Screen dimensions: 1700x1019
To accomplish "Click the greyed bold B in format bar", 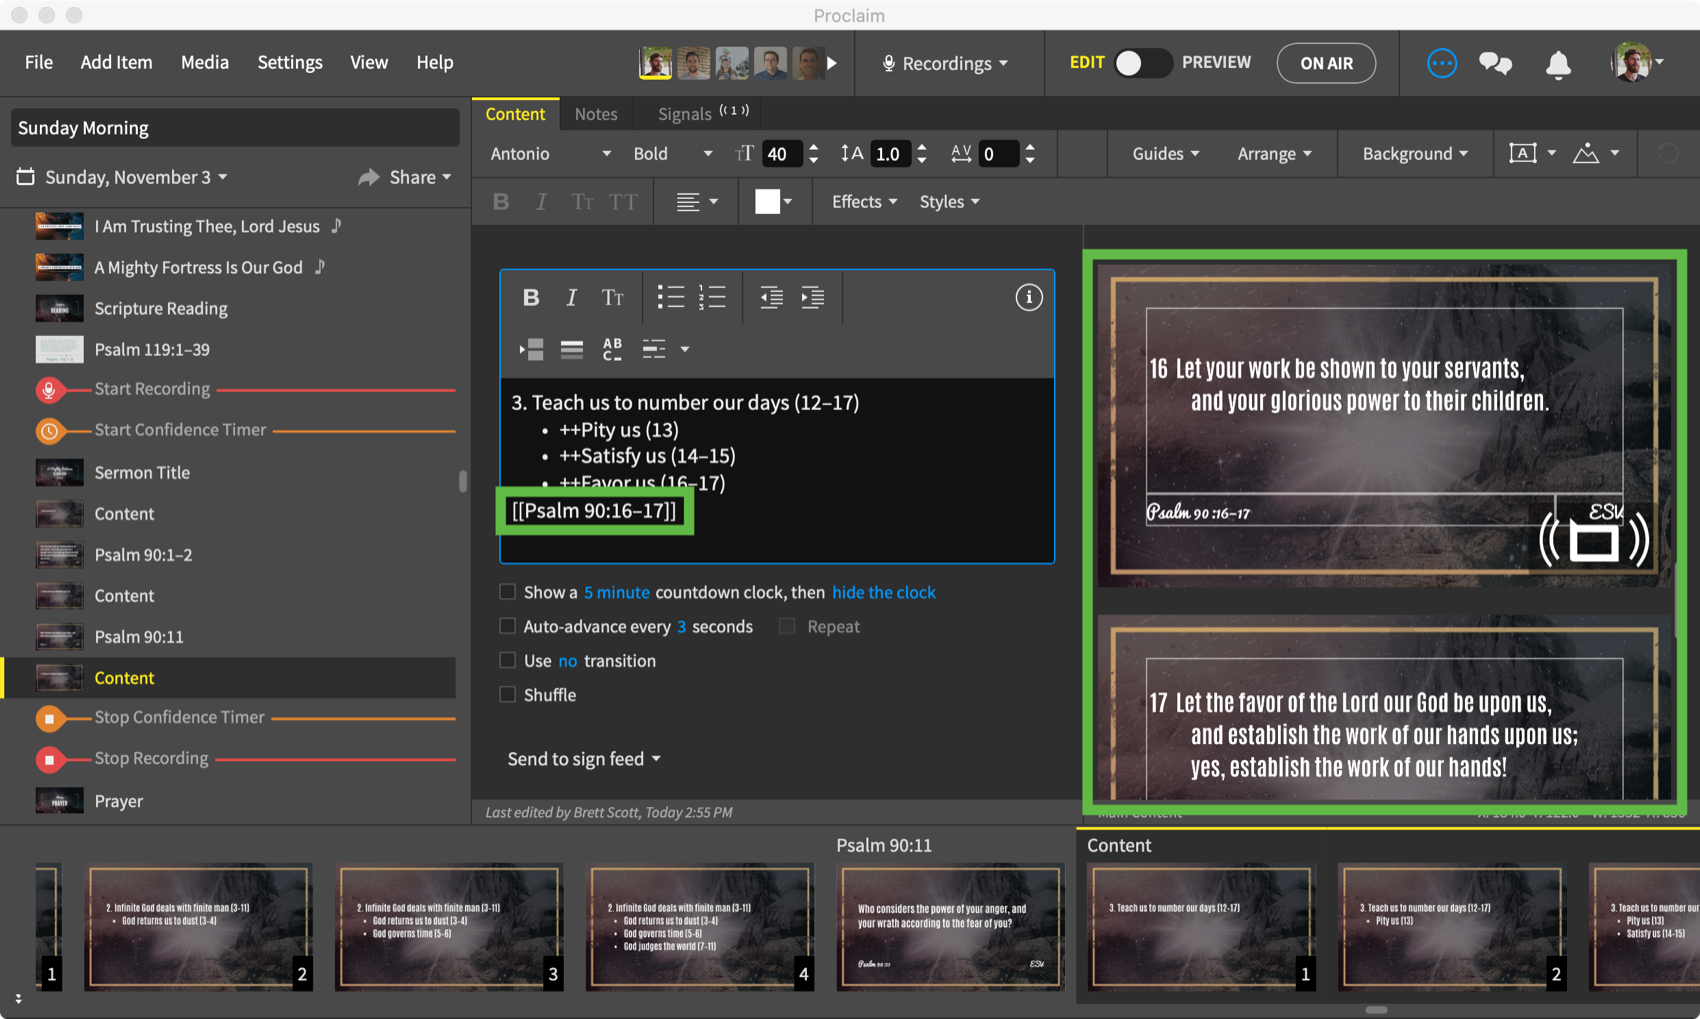I will 501,202.
